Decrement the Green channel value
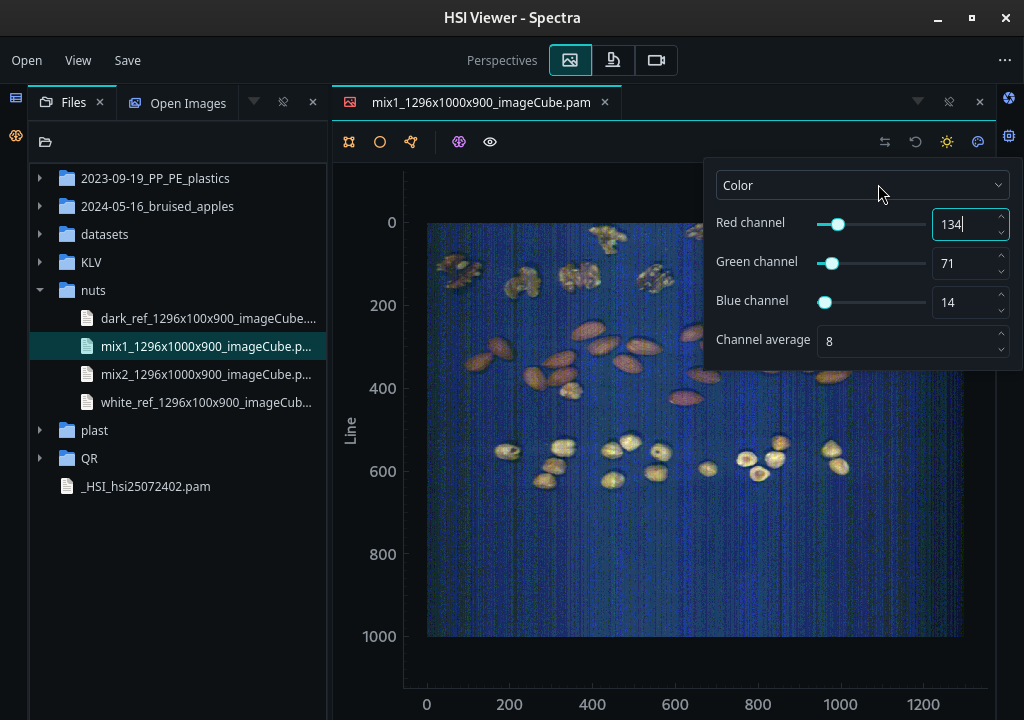 point(1001,271)
